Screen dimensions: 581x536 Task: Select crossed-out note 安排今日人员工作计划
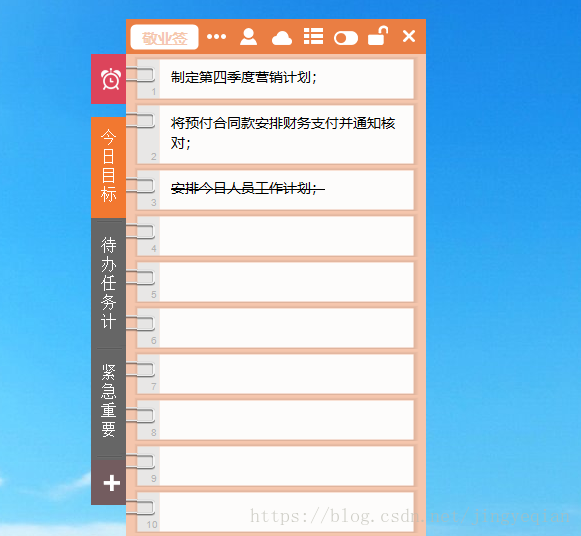(275, 190)
